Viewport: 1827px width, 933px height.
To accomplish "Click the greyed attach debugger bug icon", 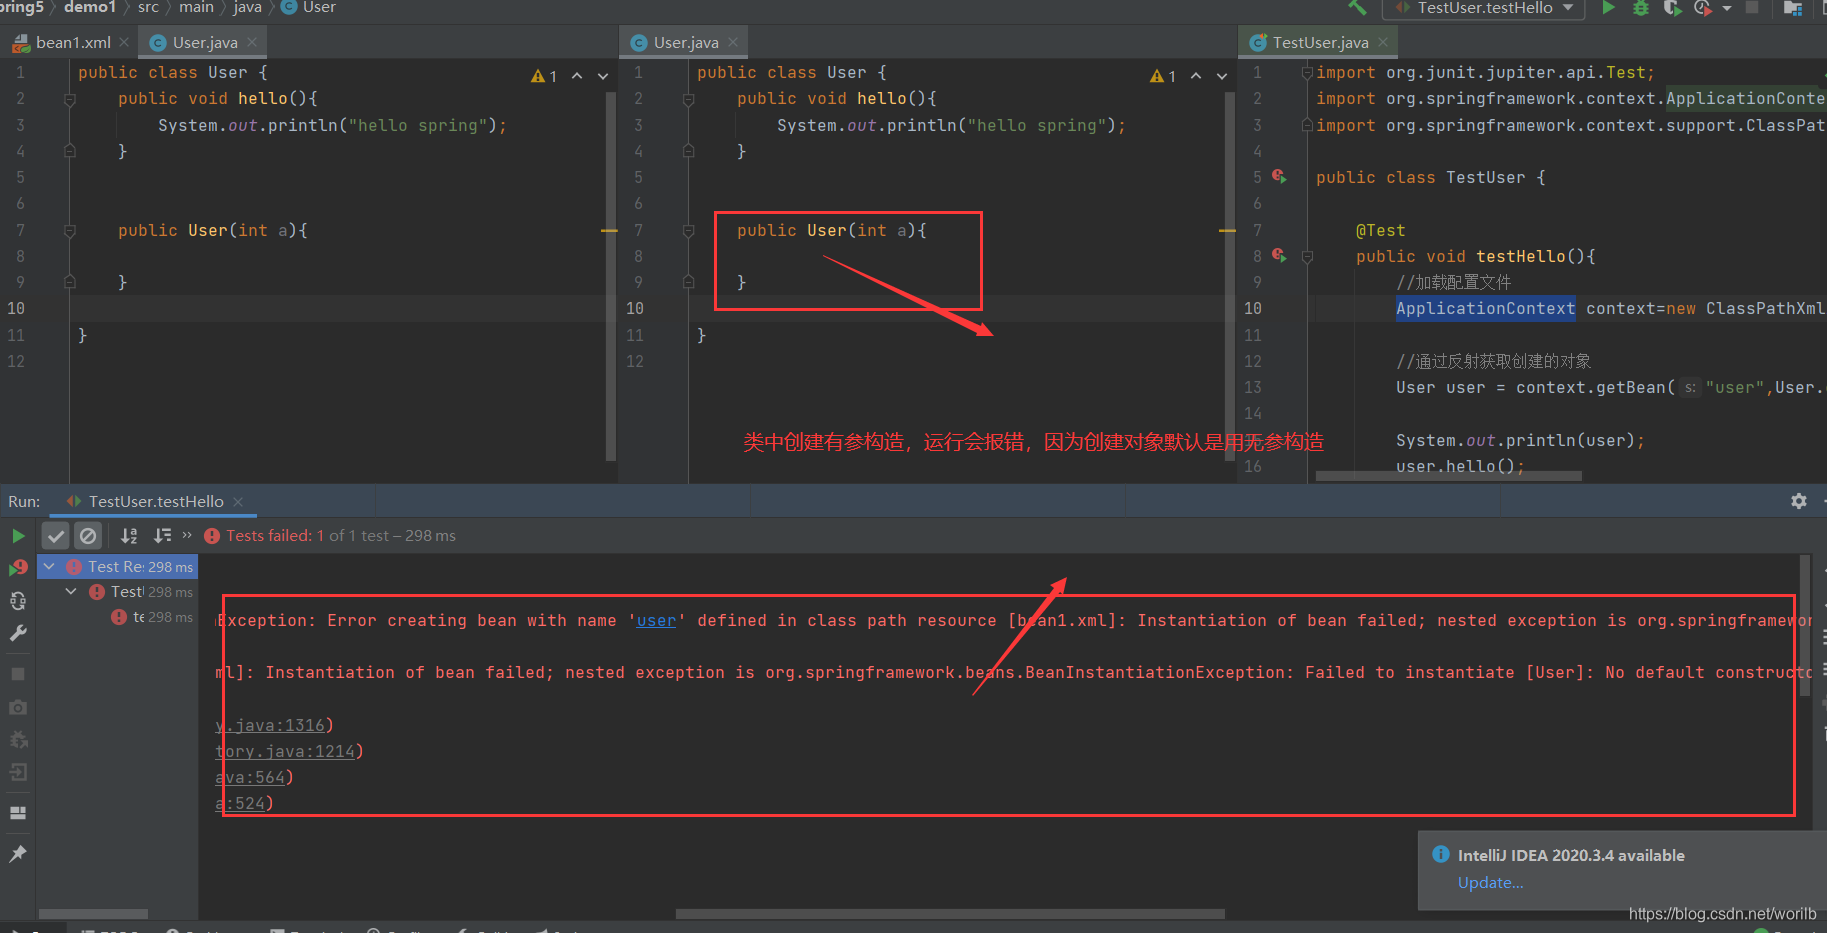I will (x=18, y=740).
